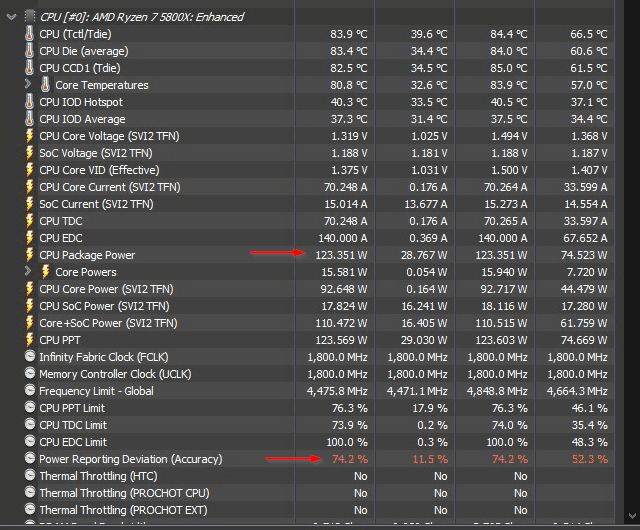
Task: Select Power Reporting Deviation (Accuracy) label
Action: point(131,459)
